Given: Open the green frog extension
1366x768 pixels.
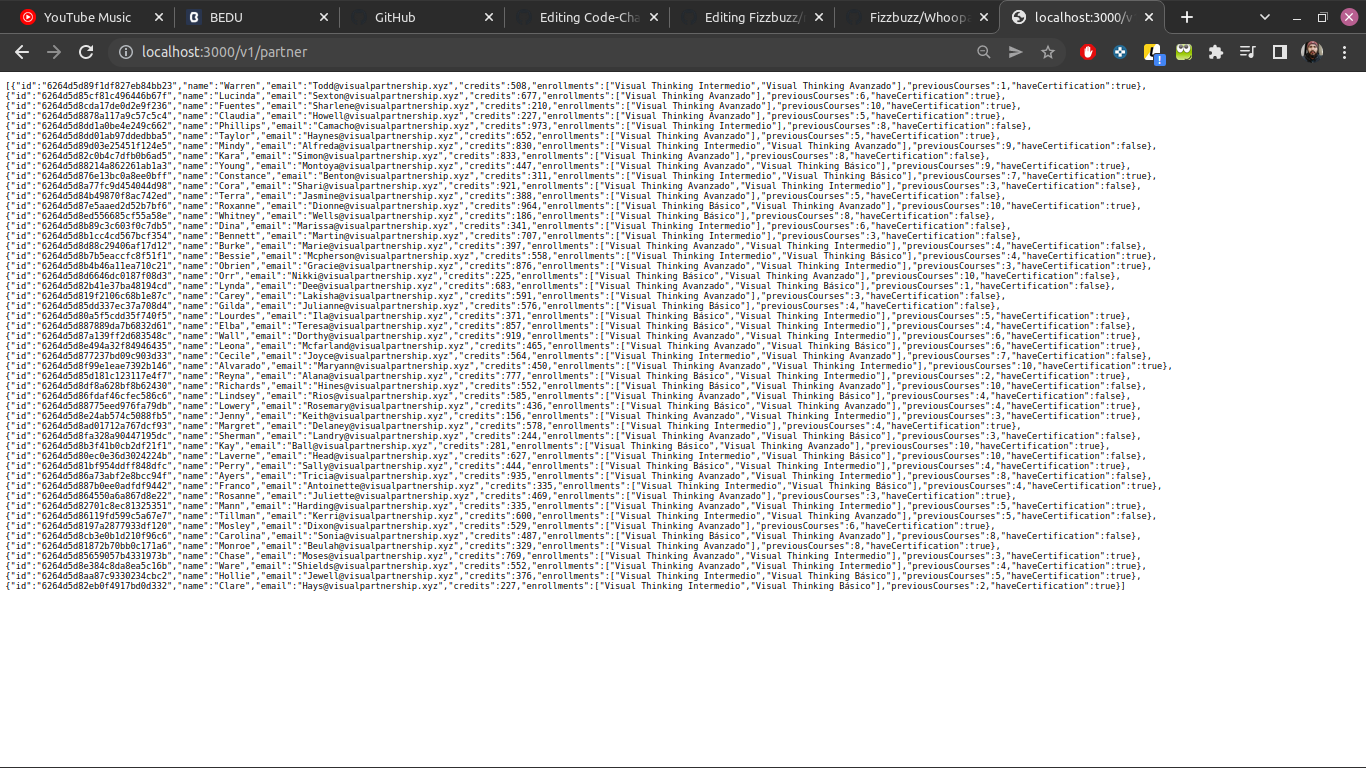Looking at the screenshot, I should pyautogui.click(x=1184, y=52).
